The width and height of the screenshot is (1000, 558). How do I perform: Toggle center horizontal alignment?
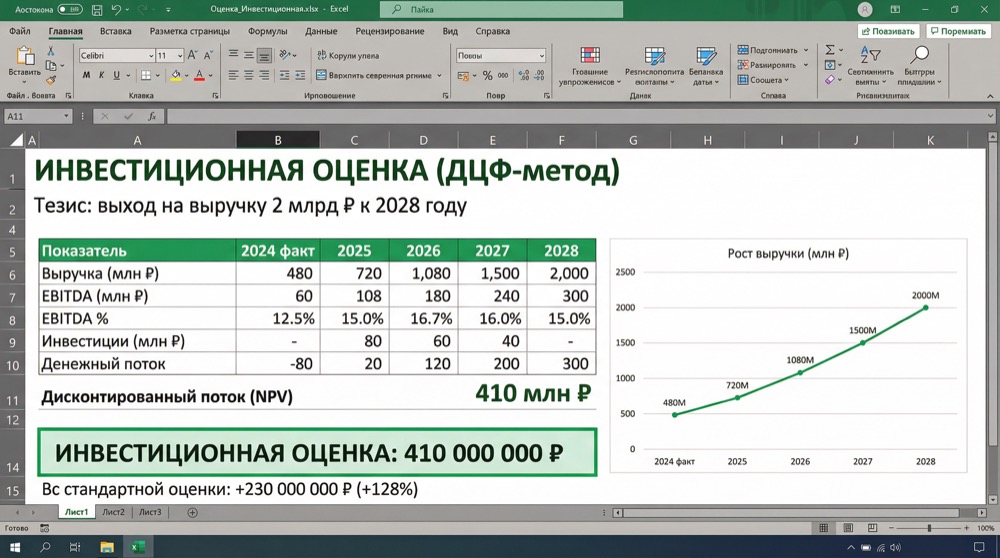pyautogui.click(x=249, y=75)
